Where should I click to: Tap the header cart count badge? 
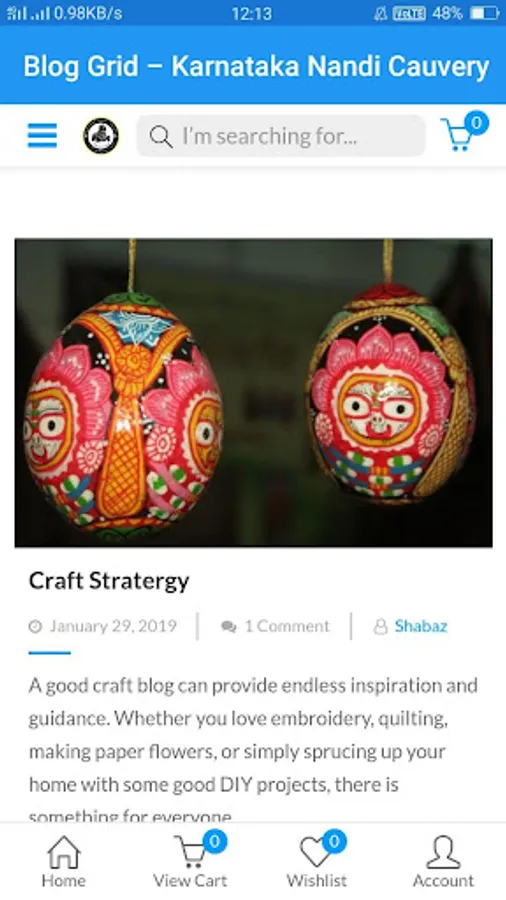click(x=476, y=123)
